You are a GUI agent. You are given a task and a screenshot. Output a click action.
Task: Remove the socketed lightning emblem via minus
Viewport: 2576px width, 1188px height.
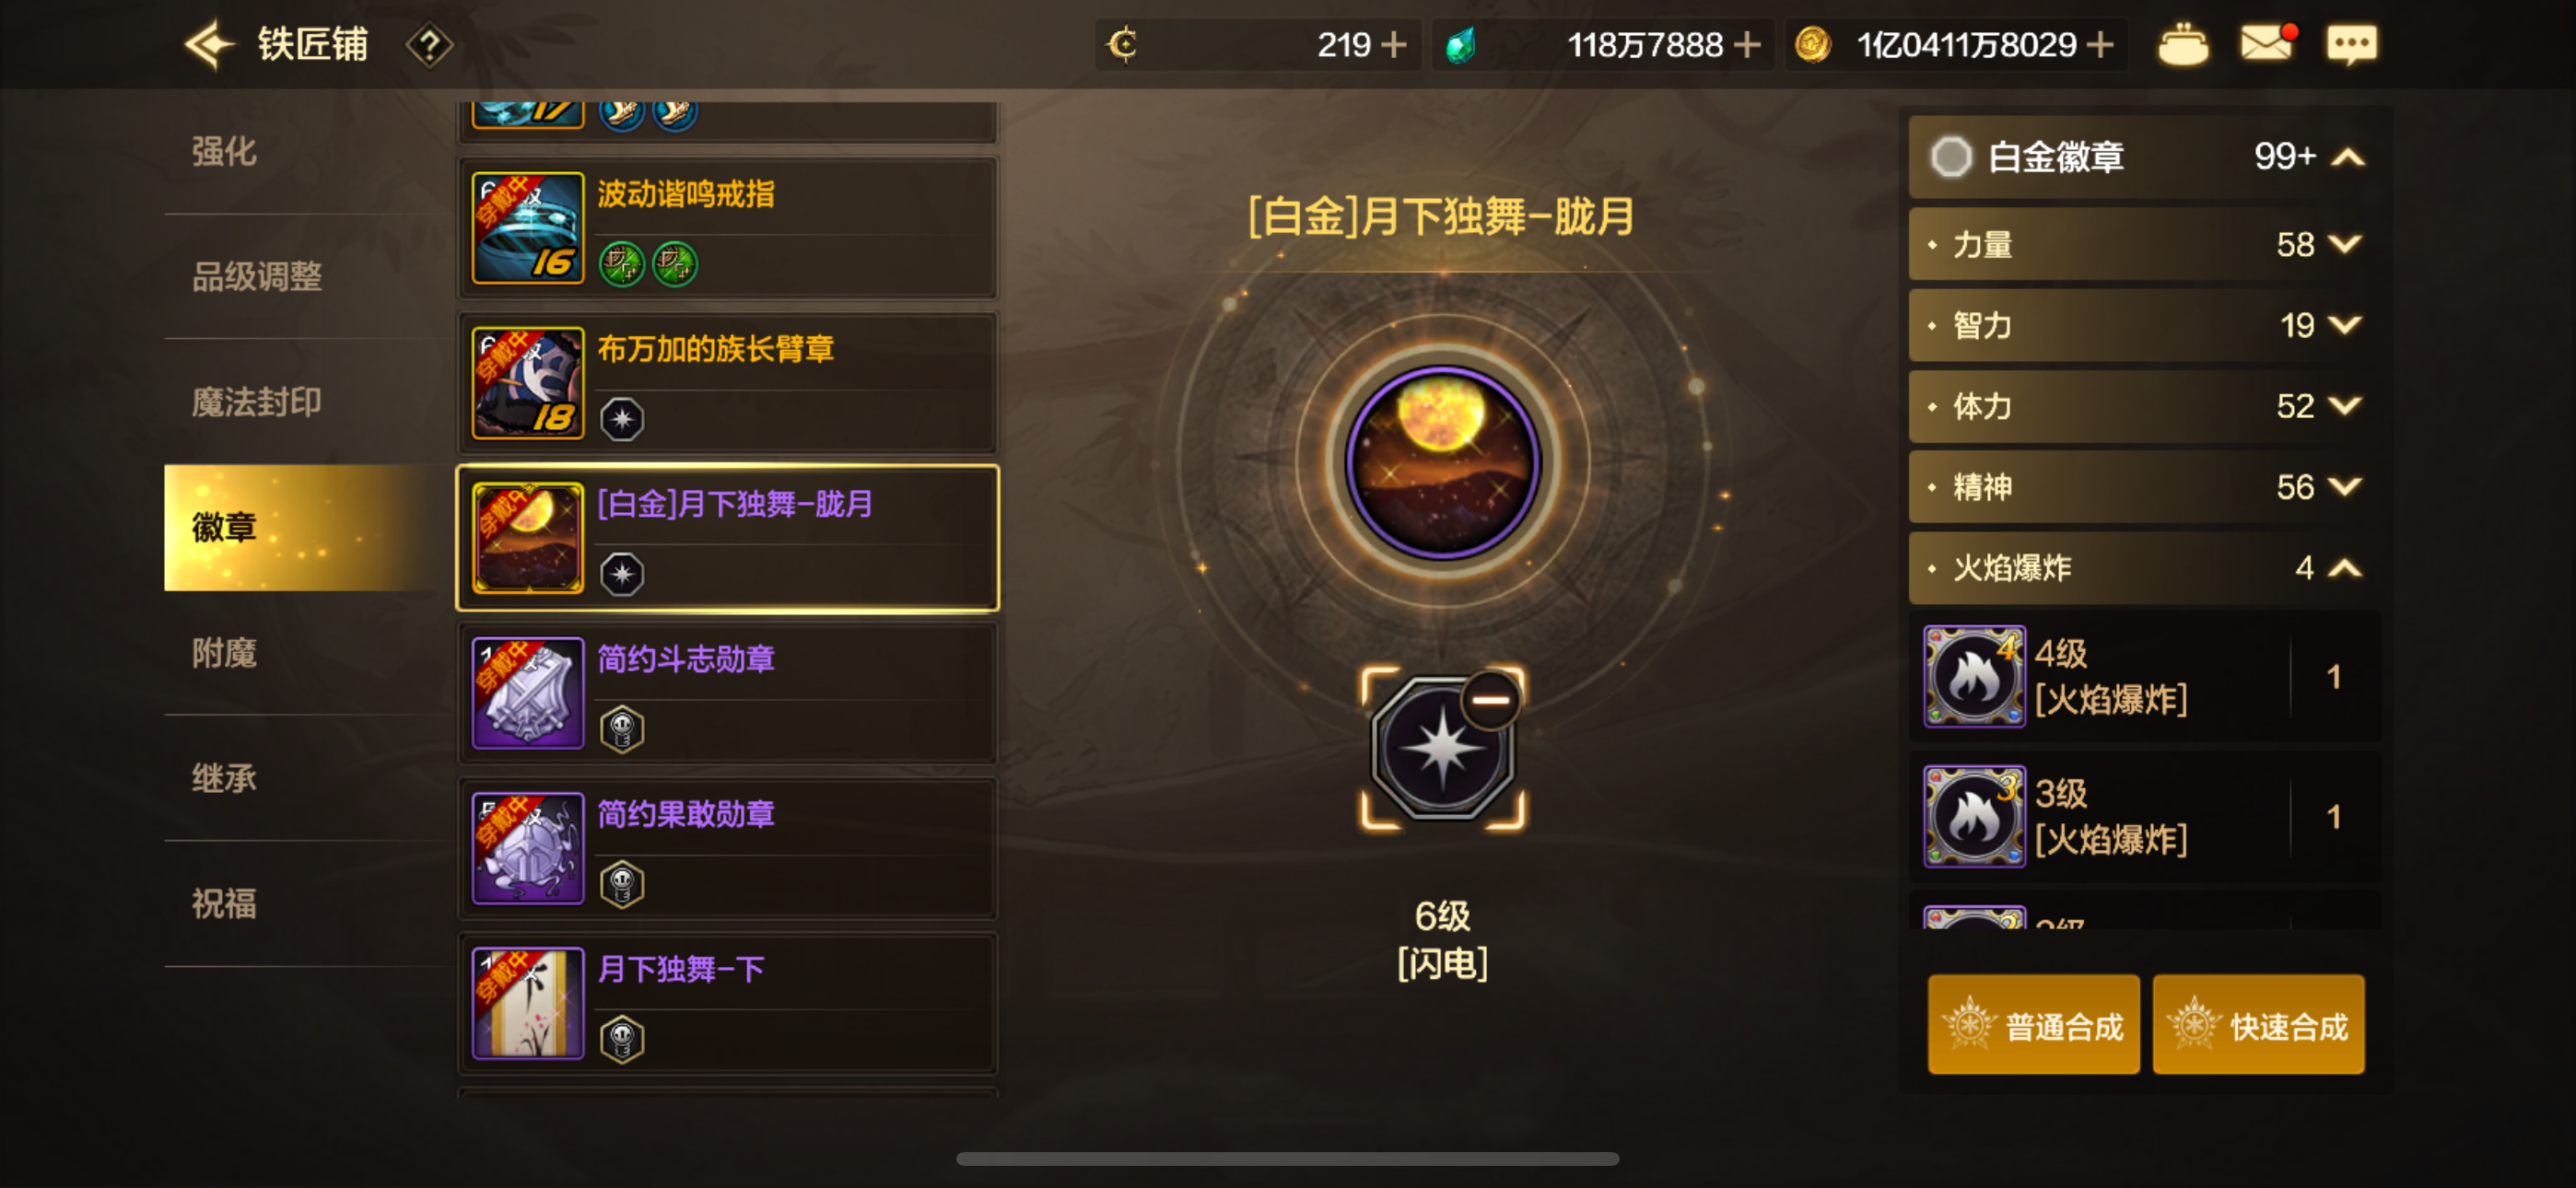[x=1490, y=700]
